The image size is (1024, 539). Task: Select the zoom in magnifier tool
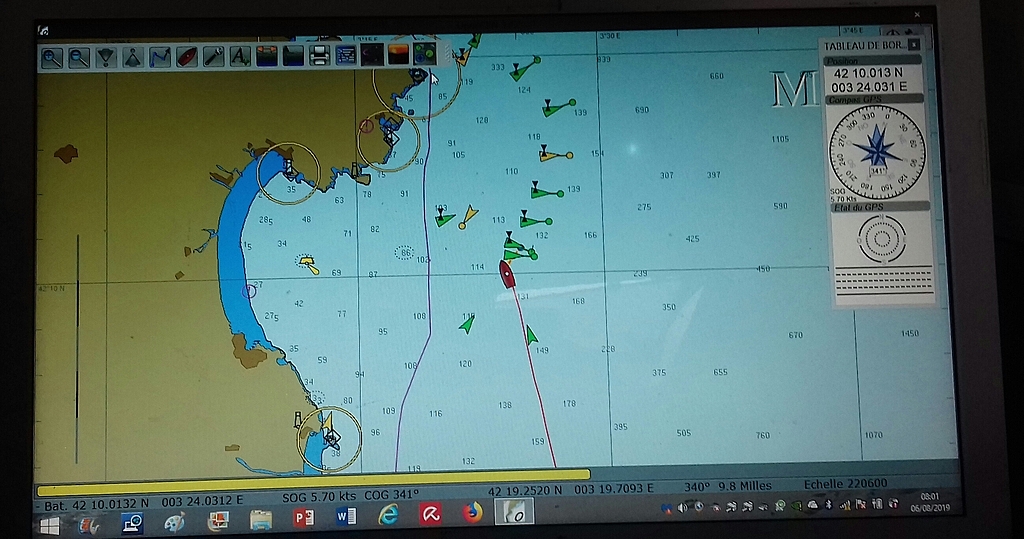[52, 57]
